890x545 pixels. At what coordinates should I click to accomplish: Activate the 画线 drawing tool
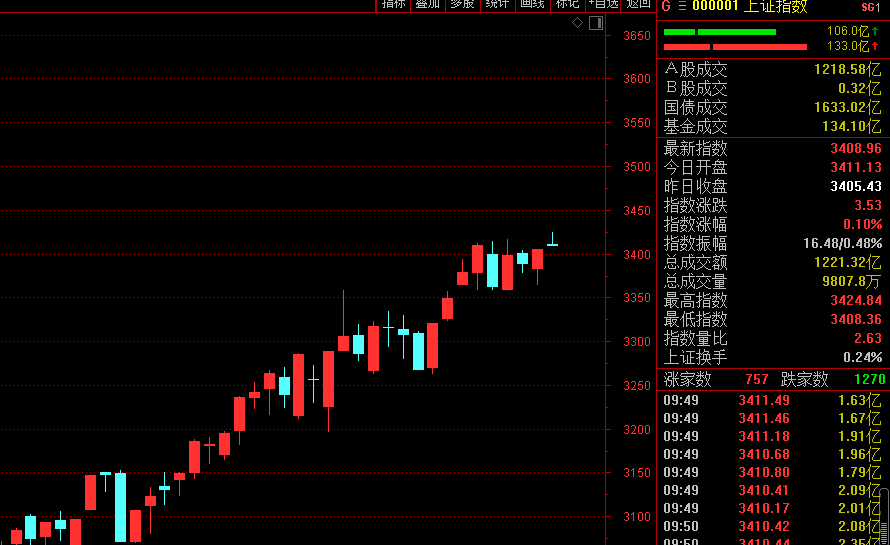[532, 4]
